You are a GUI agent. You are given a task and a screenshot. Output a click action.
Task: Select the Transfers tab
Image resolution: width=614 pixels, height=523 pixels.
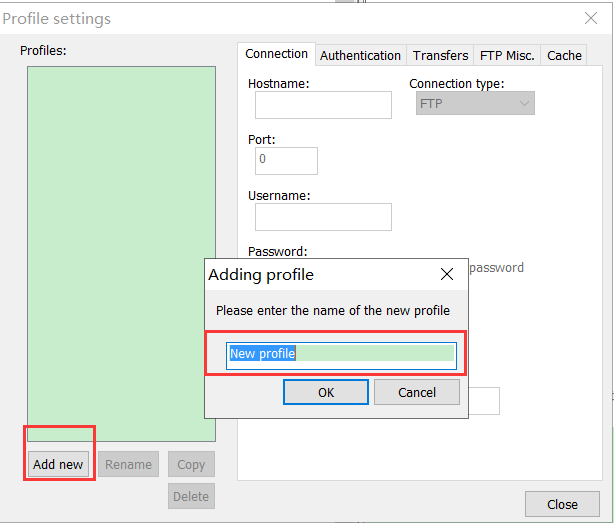click(x=440, y=55)
